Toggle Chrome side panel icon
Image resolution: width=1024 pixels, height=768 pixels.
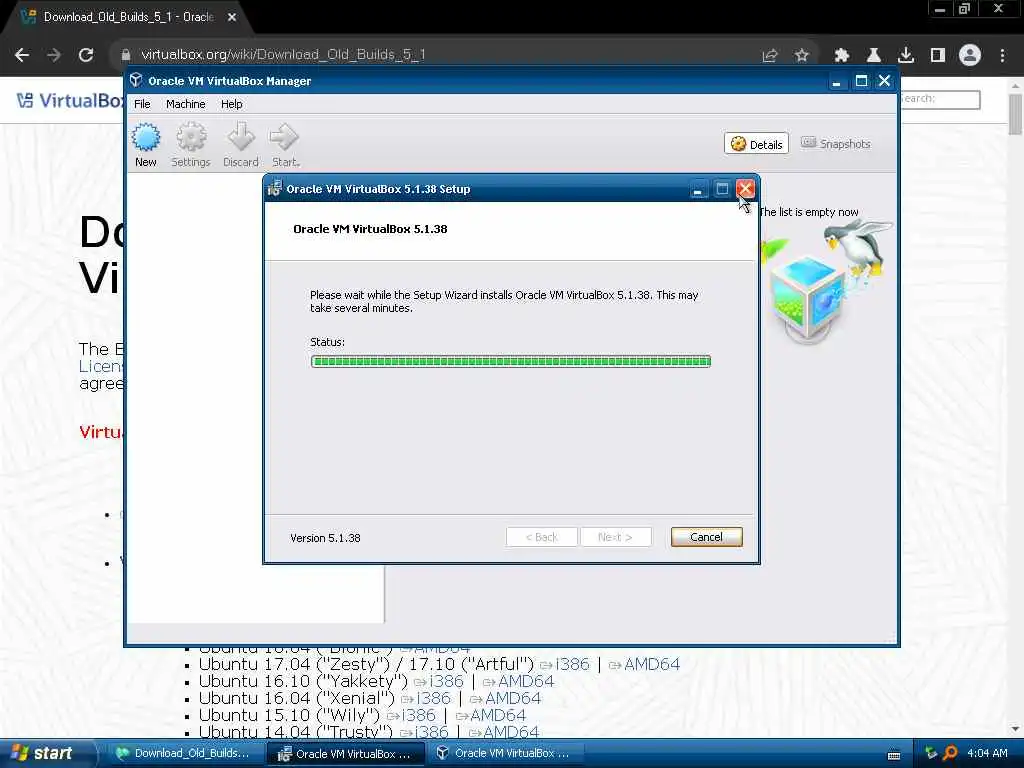point(938,56)
